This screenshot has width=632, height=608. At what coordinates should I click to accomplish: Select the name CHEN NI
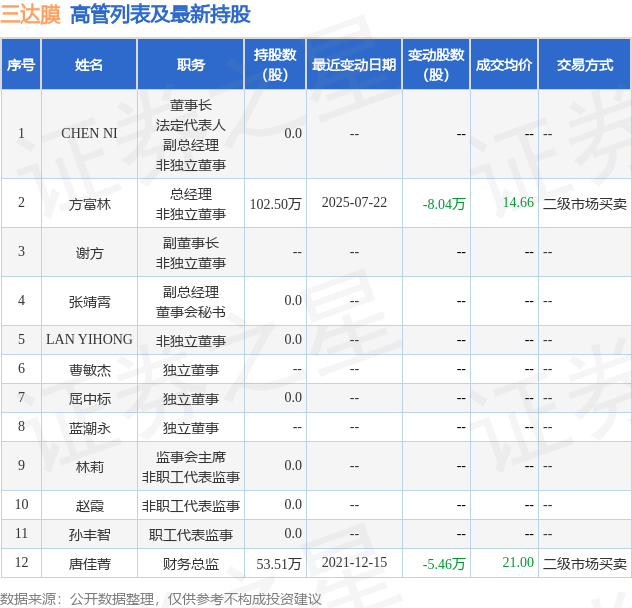point(89,133)
